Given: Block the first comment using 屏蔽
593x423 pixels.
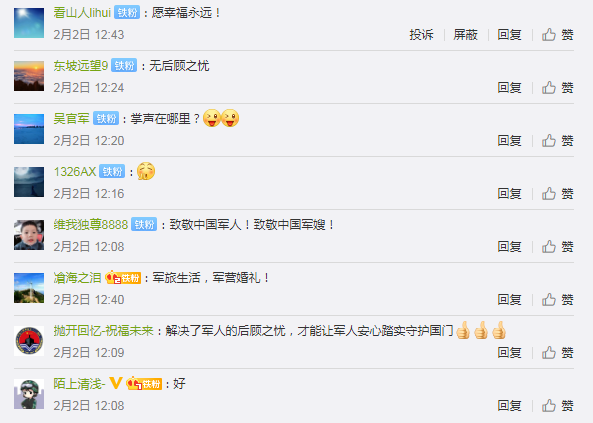Looking at the screenshot, I should coord(466,35).
